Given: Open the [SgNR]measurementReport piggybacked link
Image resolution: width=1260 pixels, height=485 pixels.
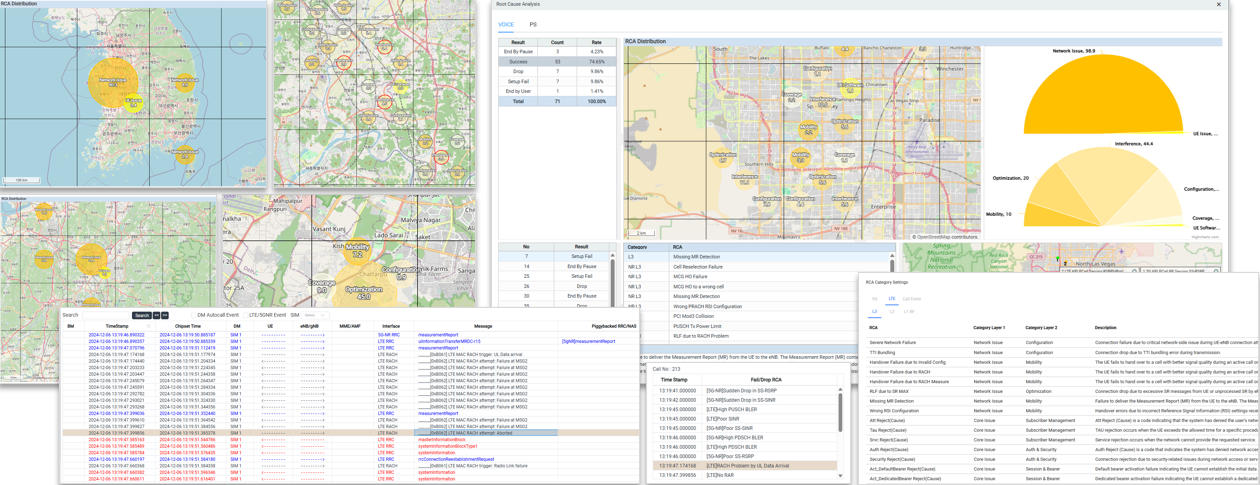Looking at the screenshot, I should click(x=589, y=341).
